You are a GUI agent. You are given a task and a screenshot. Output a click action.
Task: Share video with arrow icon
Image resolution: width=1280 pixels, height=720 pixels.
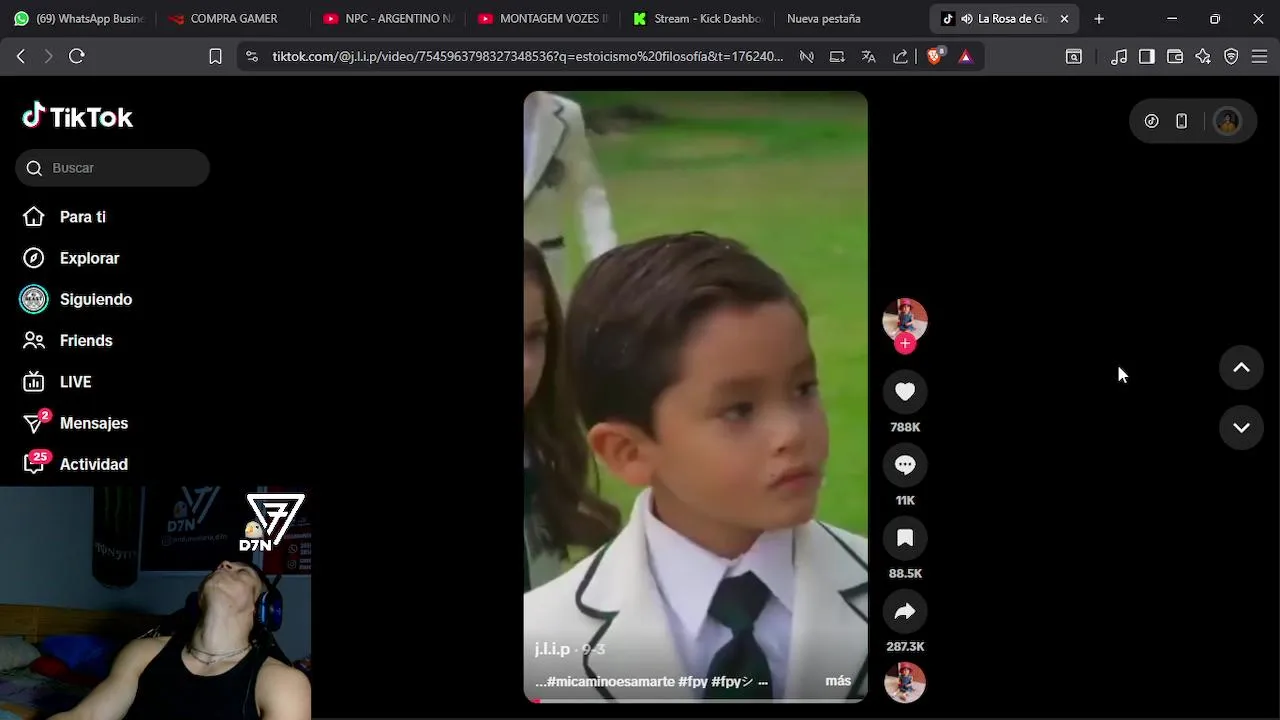pos(905,611)
